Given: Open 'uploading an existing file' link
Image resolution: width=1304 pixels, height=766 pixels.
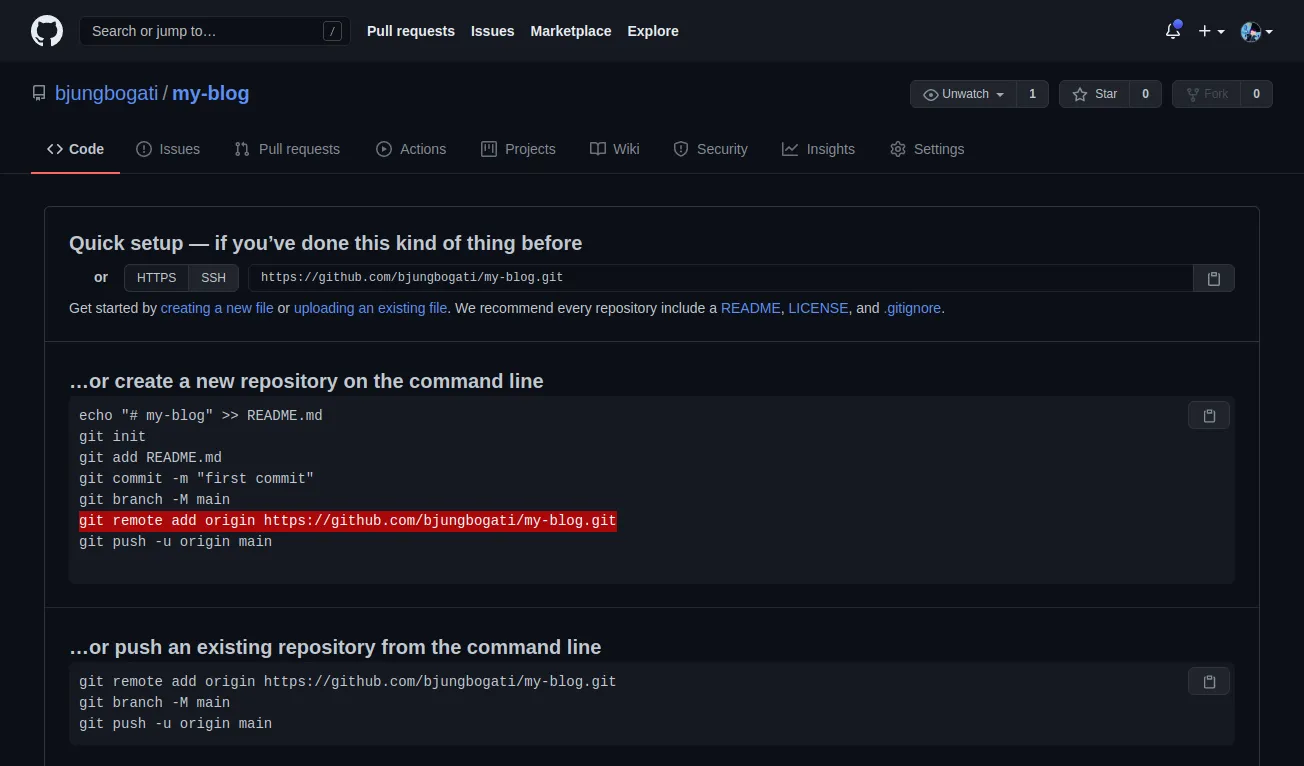Looking at the screenshot, I should [x=370, y=308].
